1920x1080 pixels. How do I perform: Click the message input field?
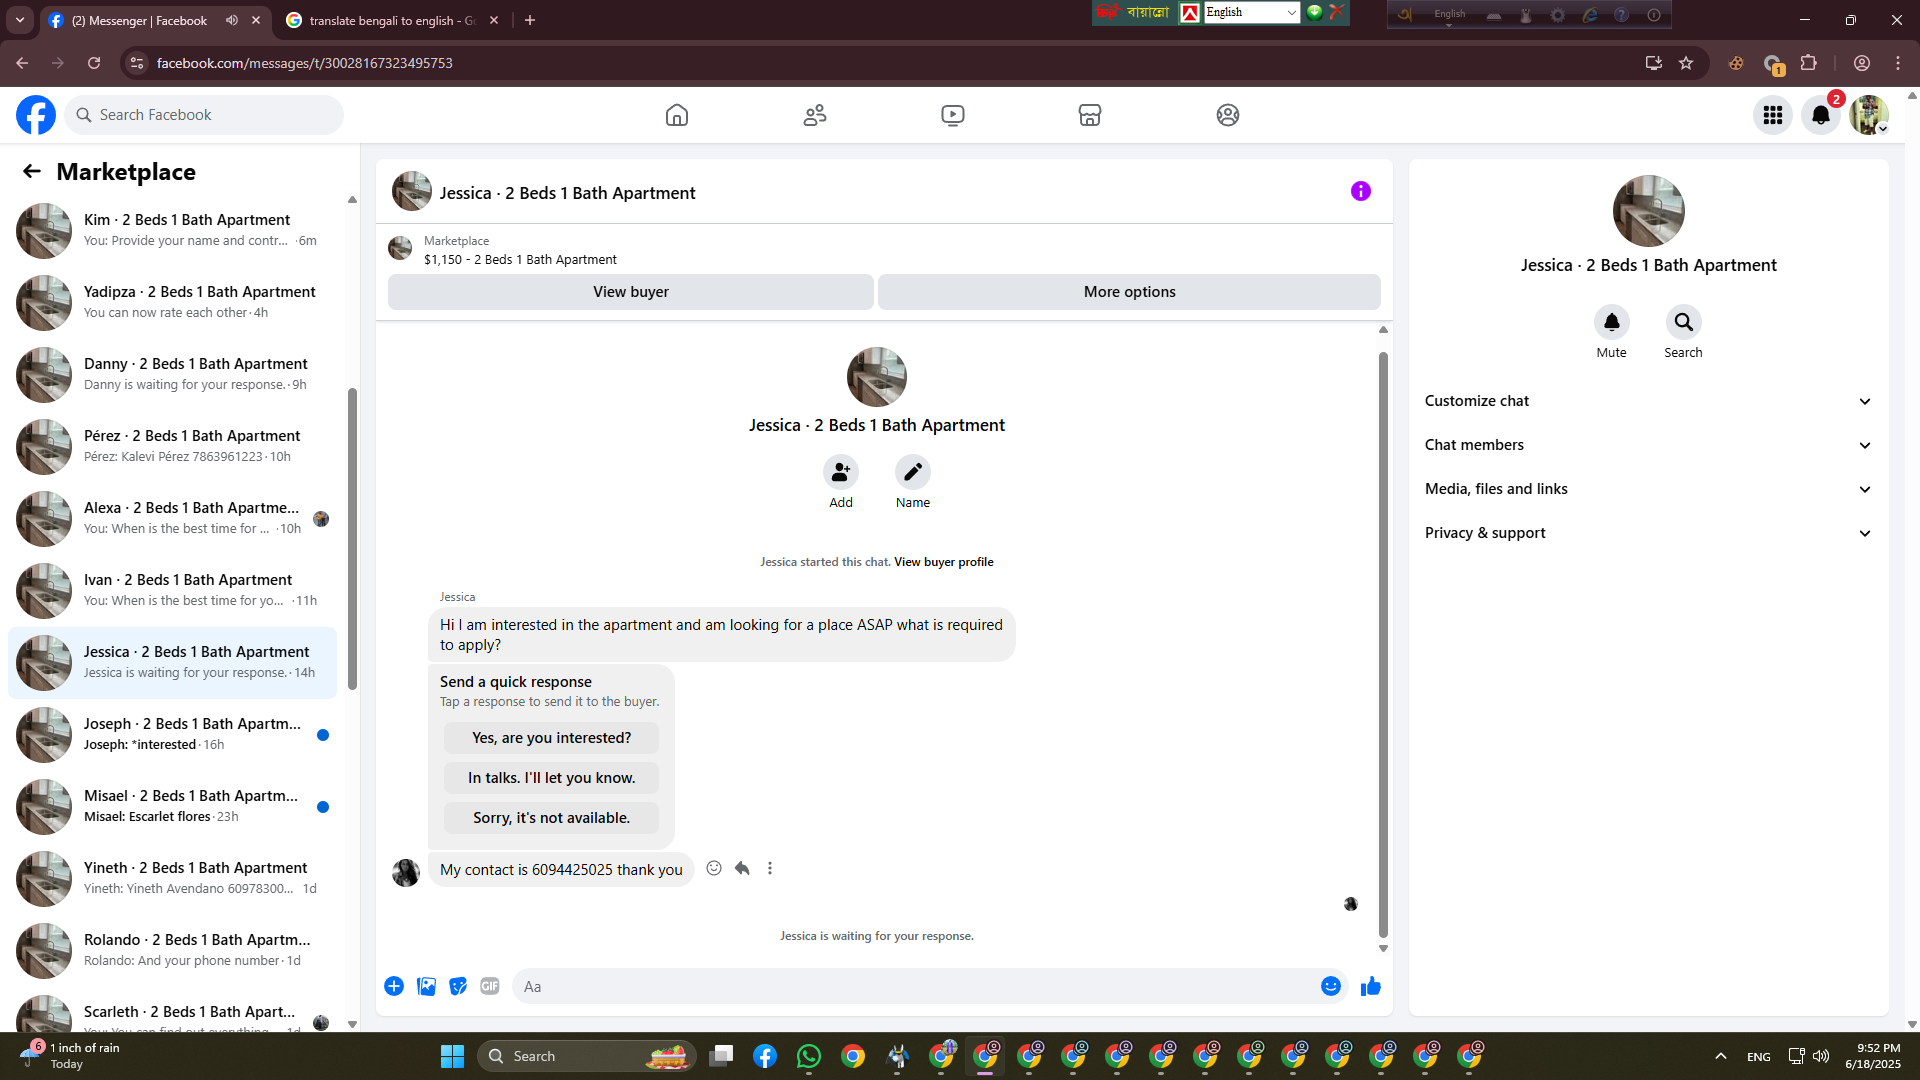[915, 986]
